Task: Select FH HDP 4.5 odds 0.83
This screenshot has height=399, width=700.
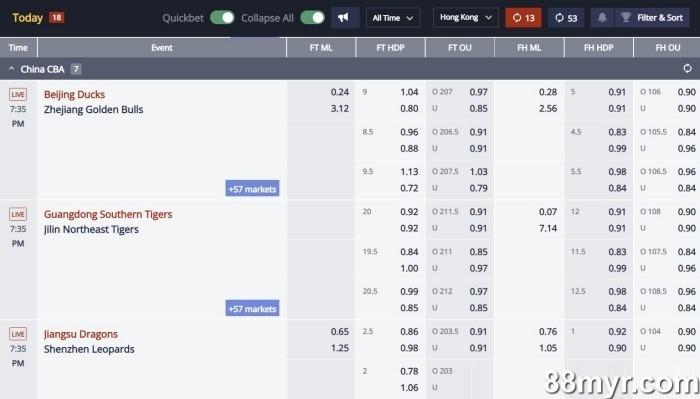Action: 617,132
